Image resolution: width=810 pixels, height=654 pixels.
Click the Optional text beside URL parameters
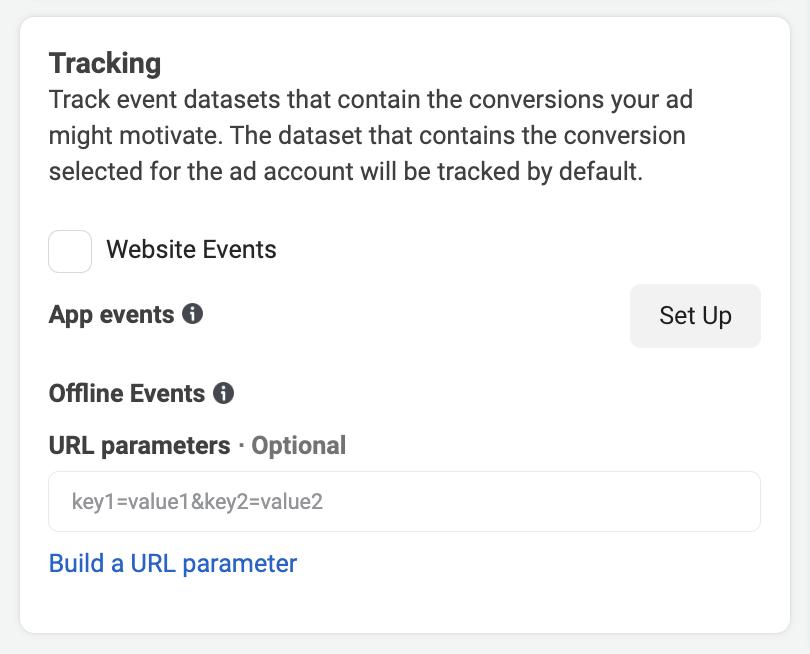(x=298, y=445)
